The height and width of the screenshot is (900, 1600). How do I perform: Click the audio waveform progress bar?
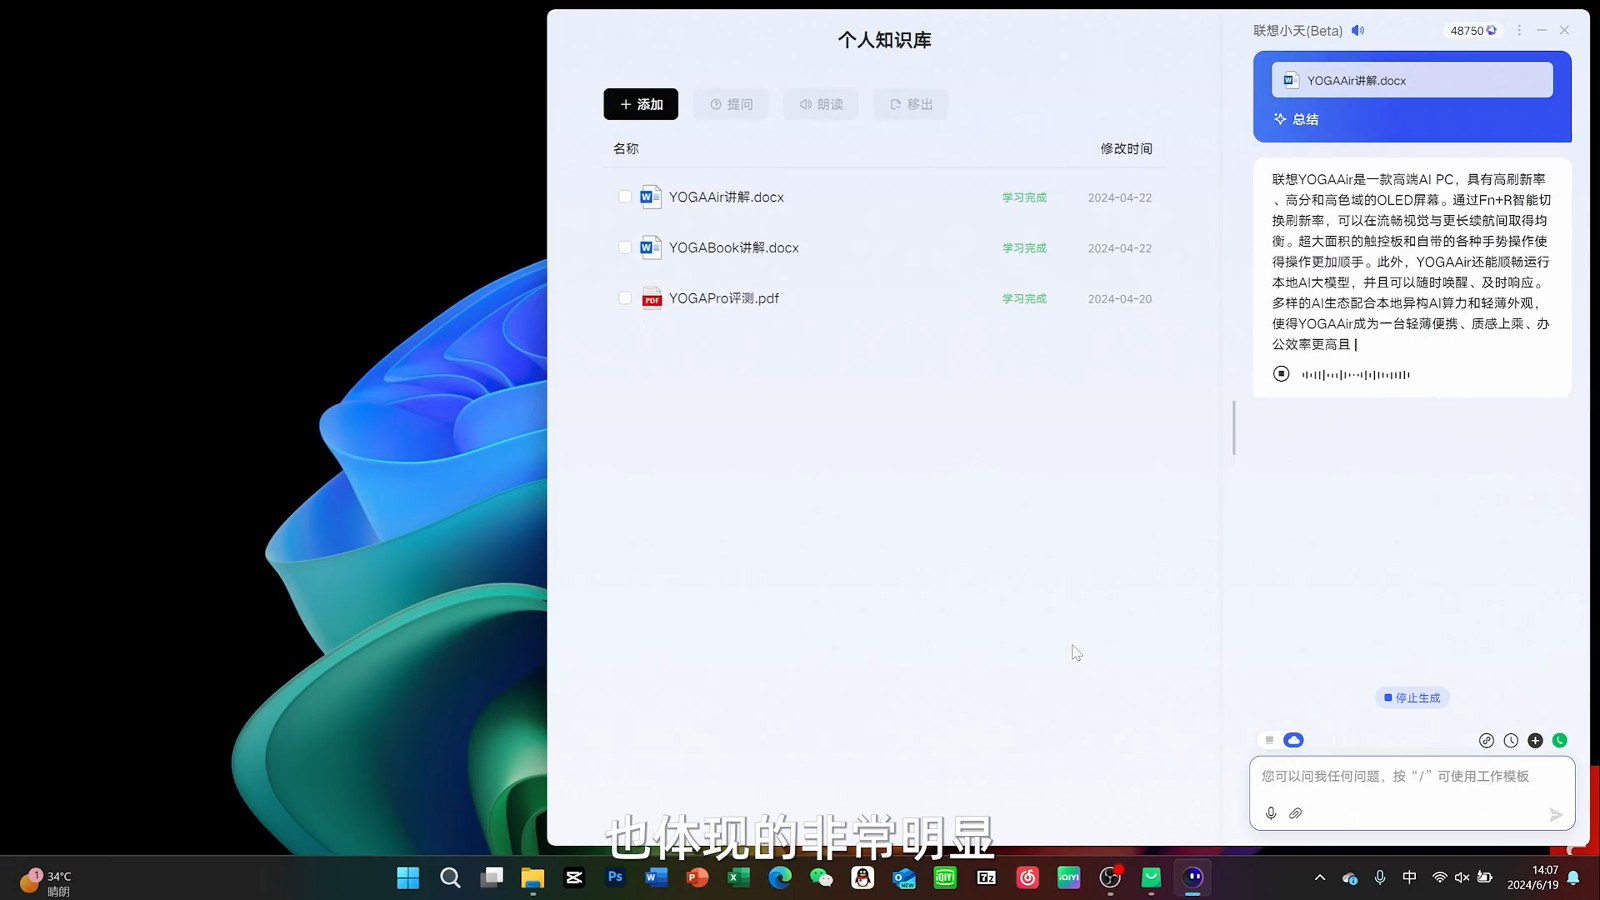pyautogui.click(x=1356, y=375)
